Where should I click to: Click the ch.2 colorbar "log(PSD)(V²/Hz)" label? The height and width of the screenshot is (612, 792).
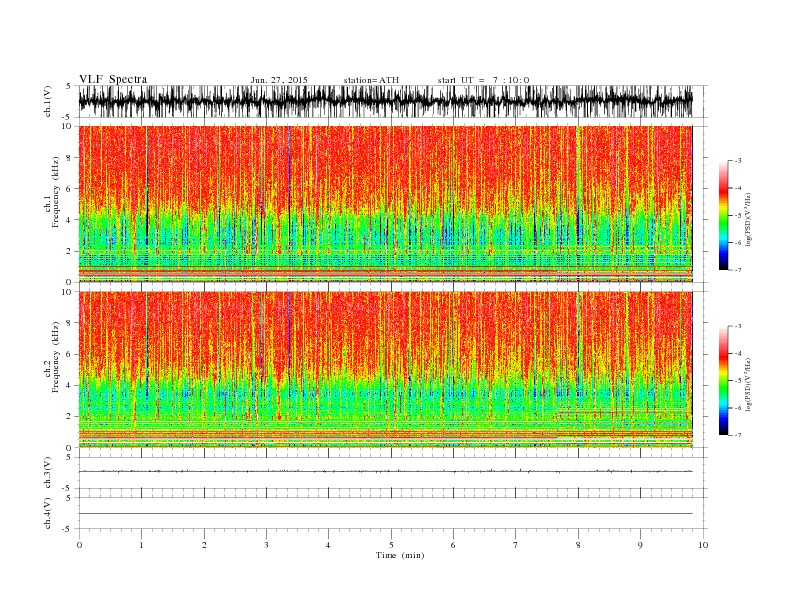(749, 385)
